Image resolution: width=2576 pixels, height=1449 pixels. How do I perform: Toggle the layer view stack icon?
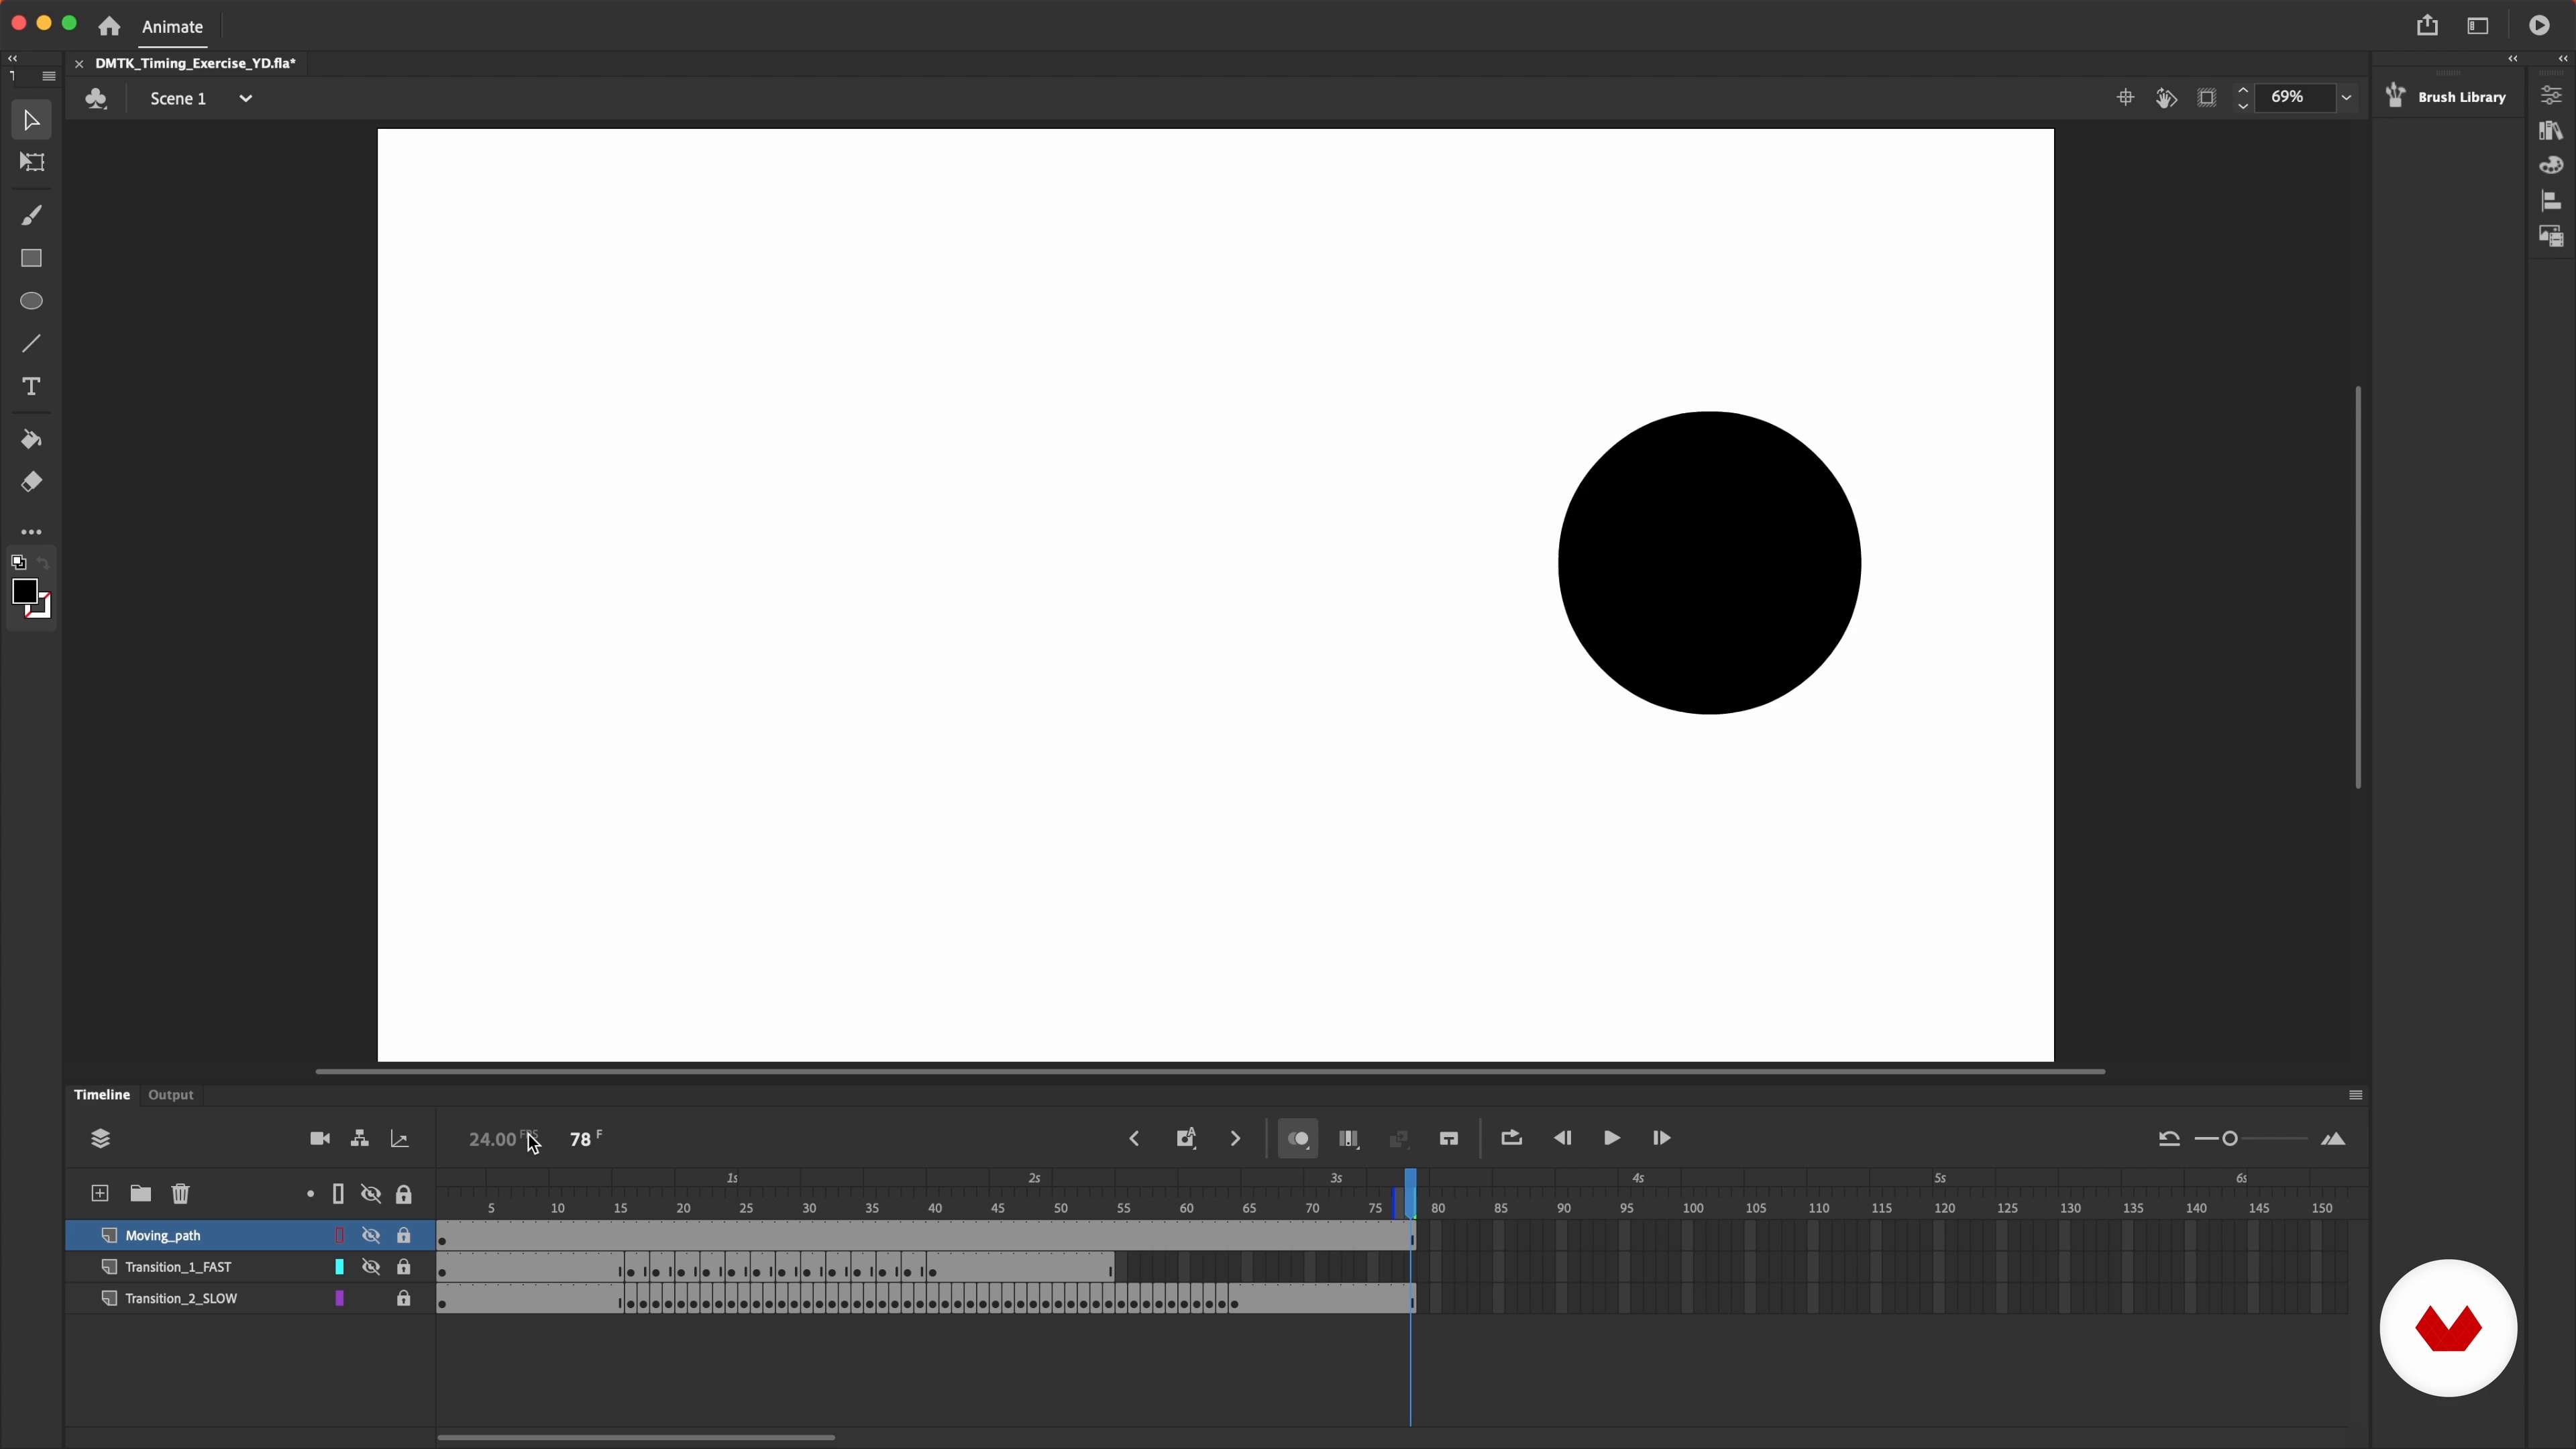click(x=100, y=1138)
